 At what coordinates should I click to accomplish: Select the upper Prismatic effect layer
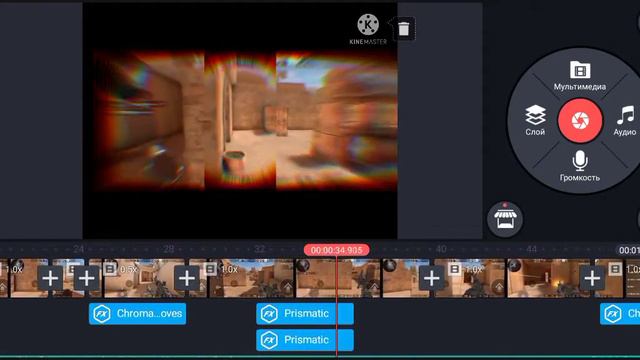point(305,313)
